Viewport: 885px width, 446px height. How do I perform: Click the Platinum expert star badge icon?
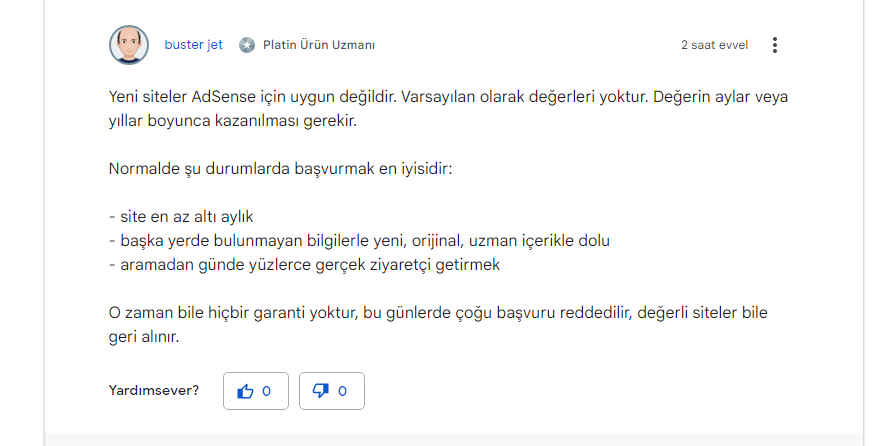coord(247,45)
